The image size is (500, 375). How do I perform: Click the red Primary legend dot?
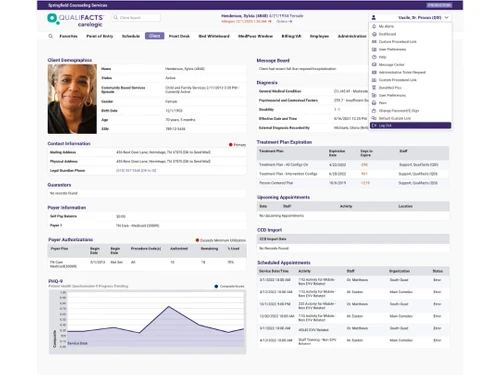click(x=230, y=145)
